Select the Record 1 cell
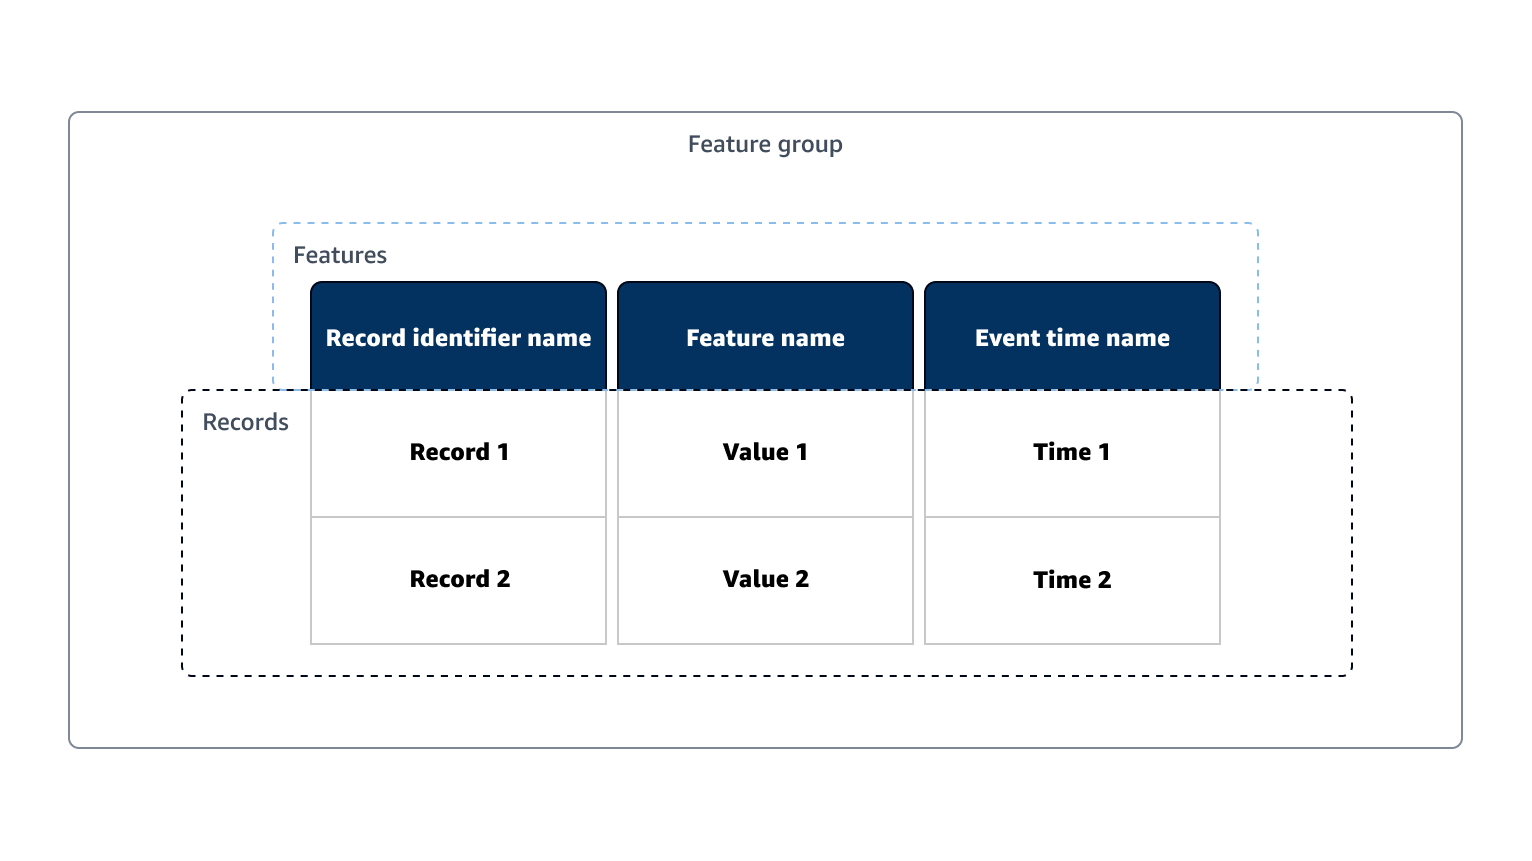The width and height of the screenshot is (1532, 861). [x=459, y=452]
